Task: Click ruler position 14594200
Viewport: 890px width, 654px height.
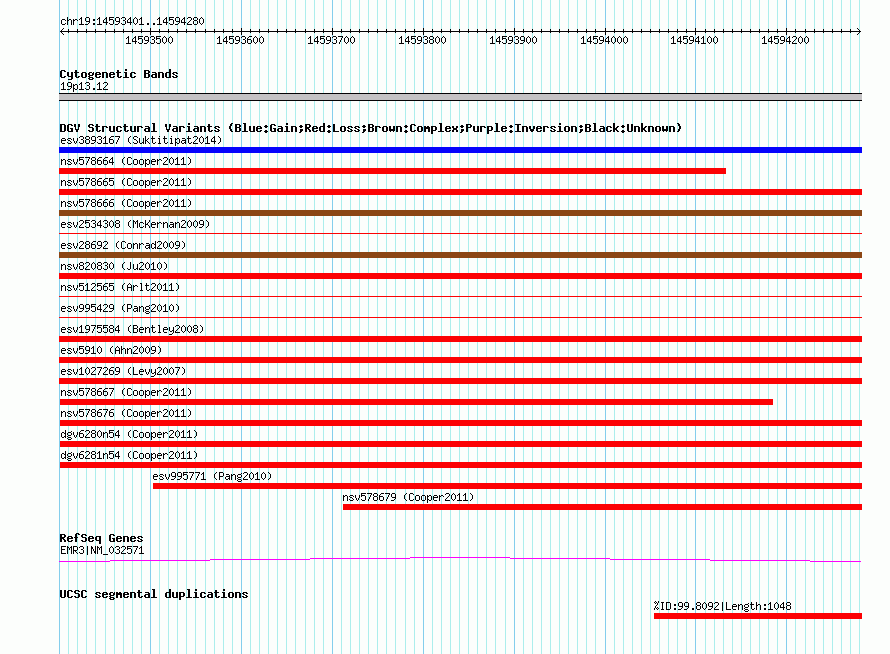Action: (785, 40)
